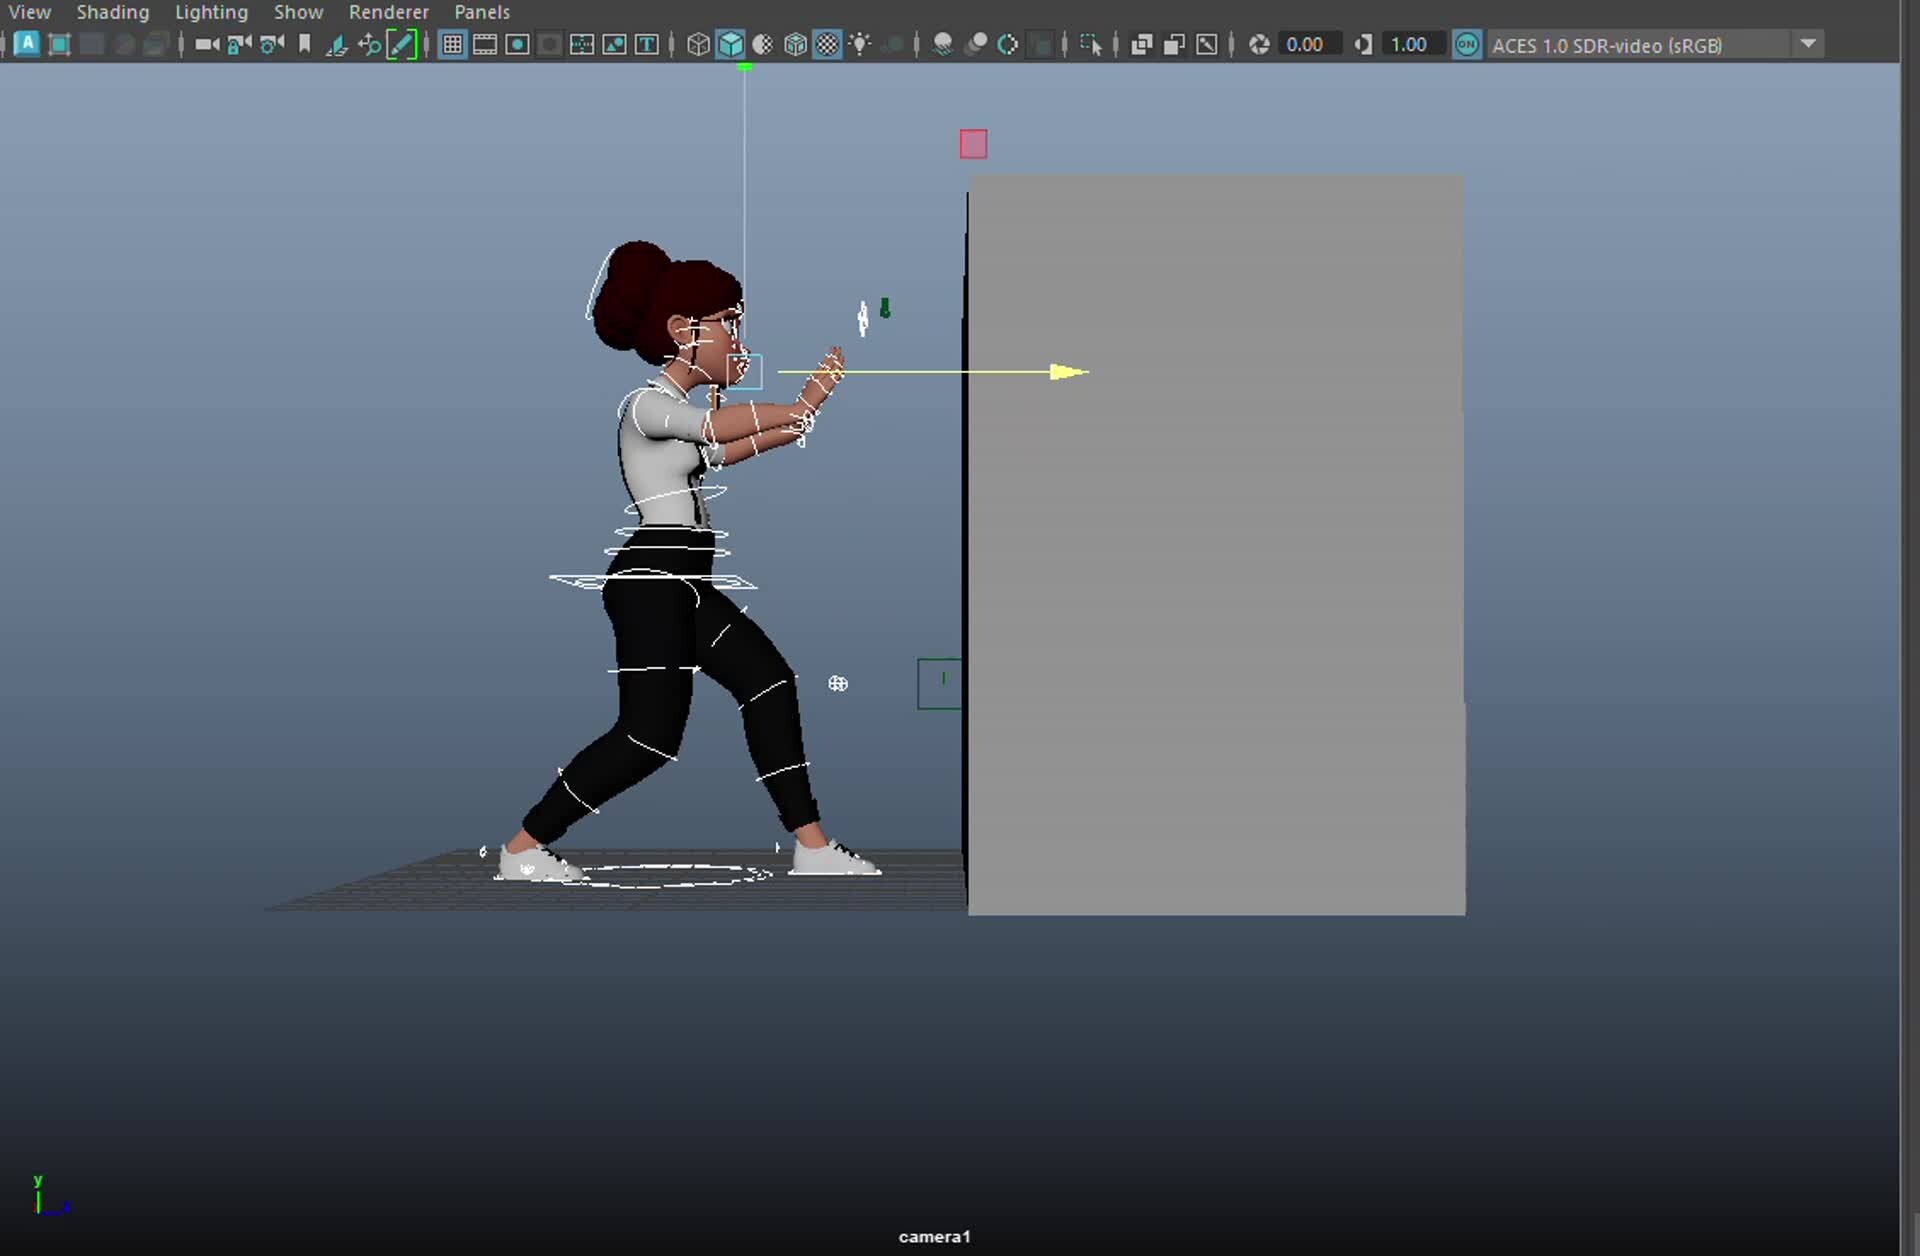Toggle the film gate overlay
The height and width of the screenshot is (1256, 1920).
click(485, 44)
